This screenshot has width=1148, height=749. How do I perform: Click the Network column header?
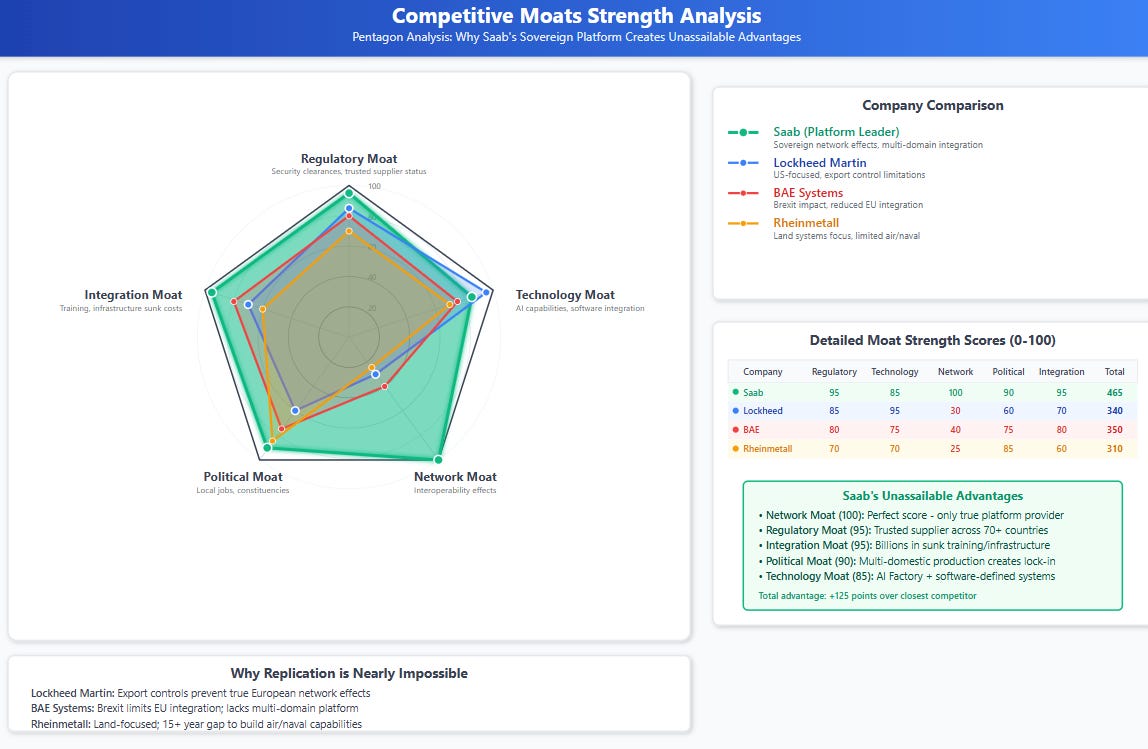955,372
